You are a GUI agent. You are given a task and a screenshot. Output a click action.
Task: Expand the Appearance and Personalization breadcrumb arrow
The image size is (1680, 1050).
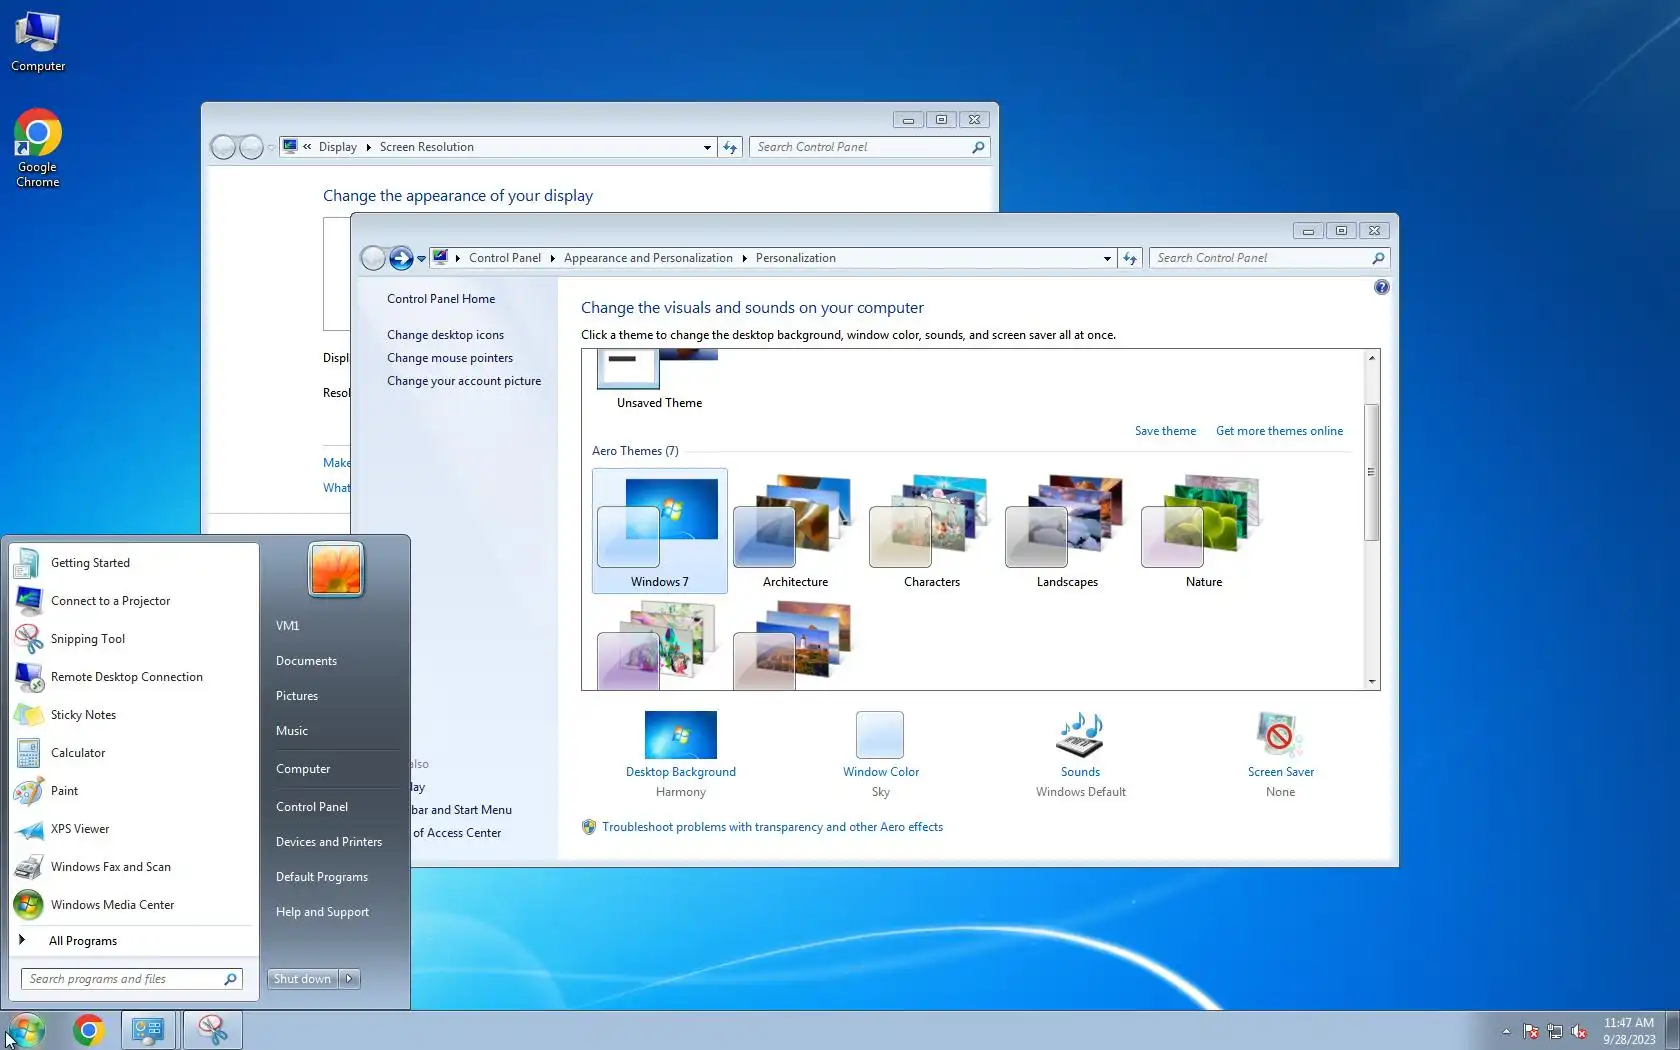point(744,258)
